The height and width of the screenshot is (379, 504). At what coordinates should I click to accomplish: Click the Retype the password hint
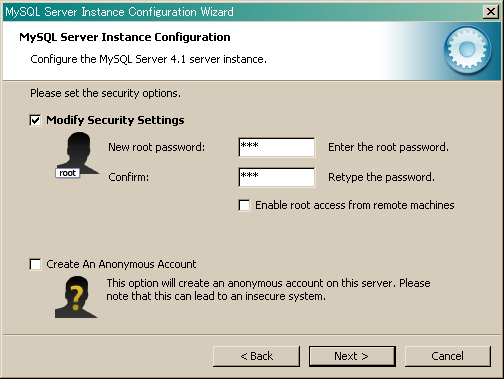coord(382,177)
